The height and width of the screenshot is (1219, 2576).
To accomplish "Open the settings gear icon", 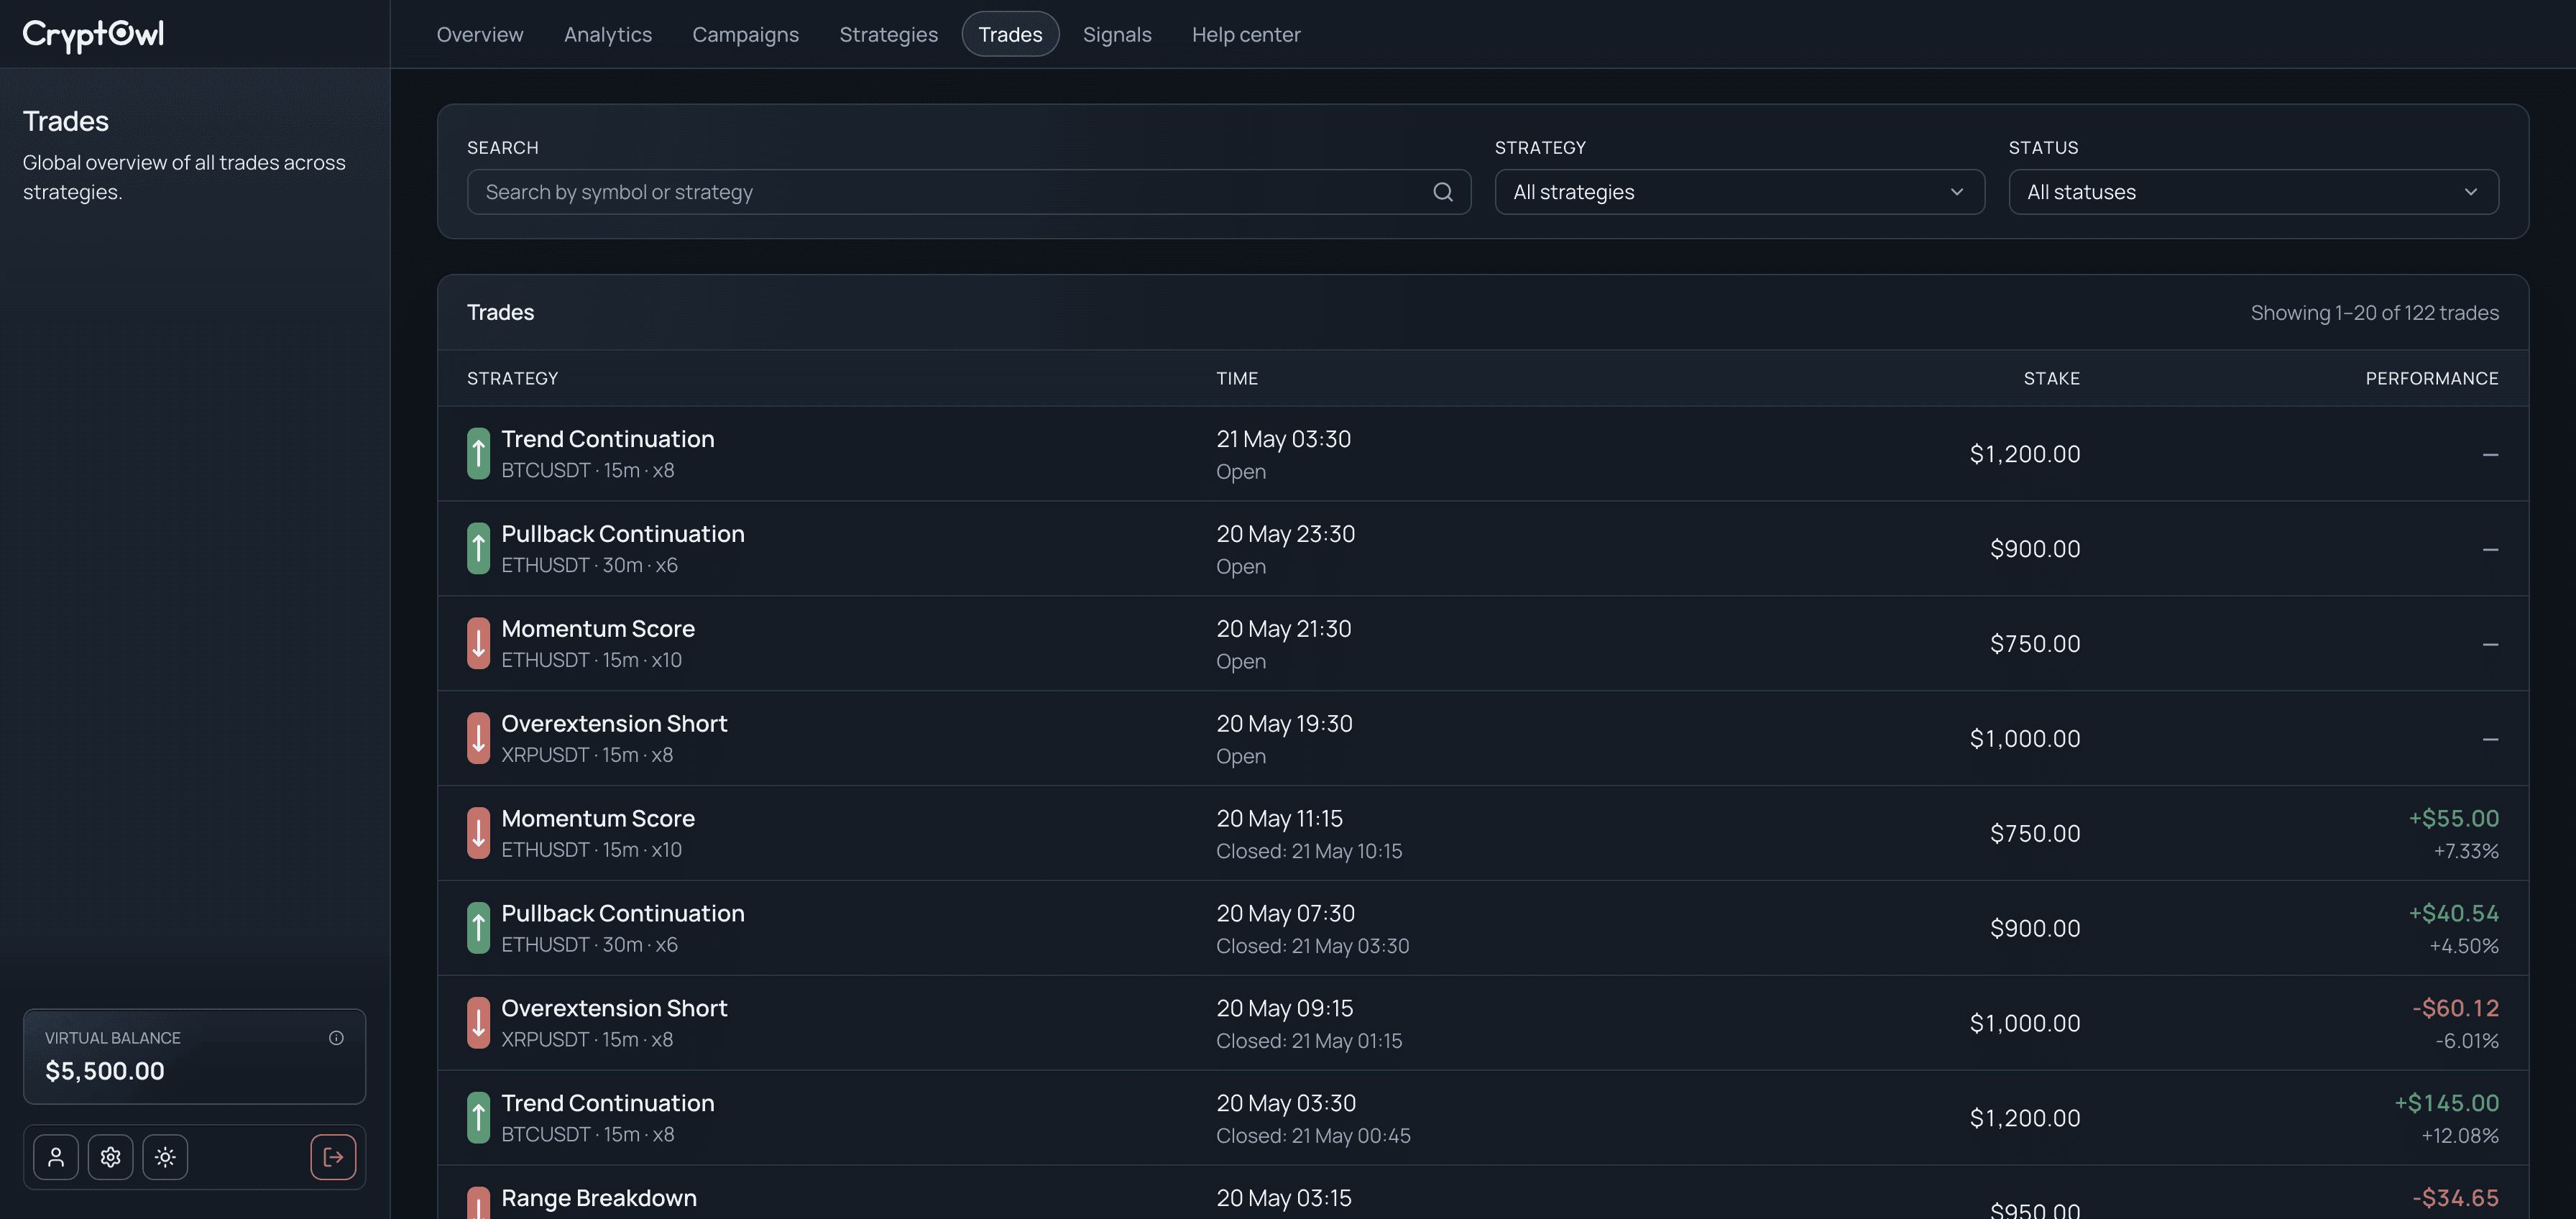I will [111, 1157].
